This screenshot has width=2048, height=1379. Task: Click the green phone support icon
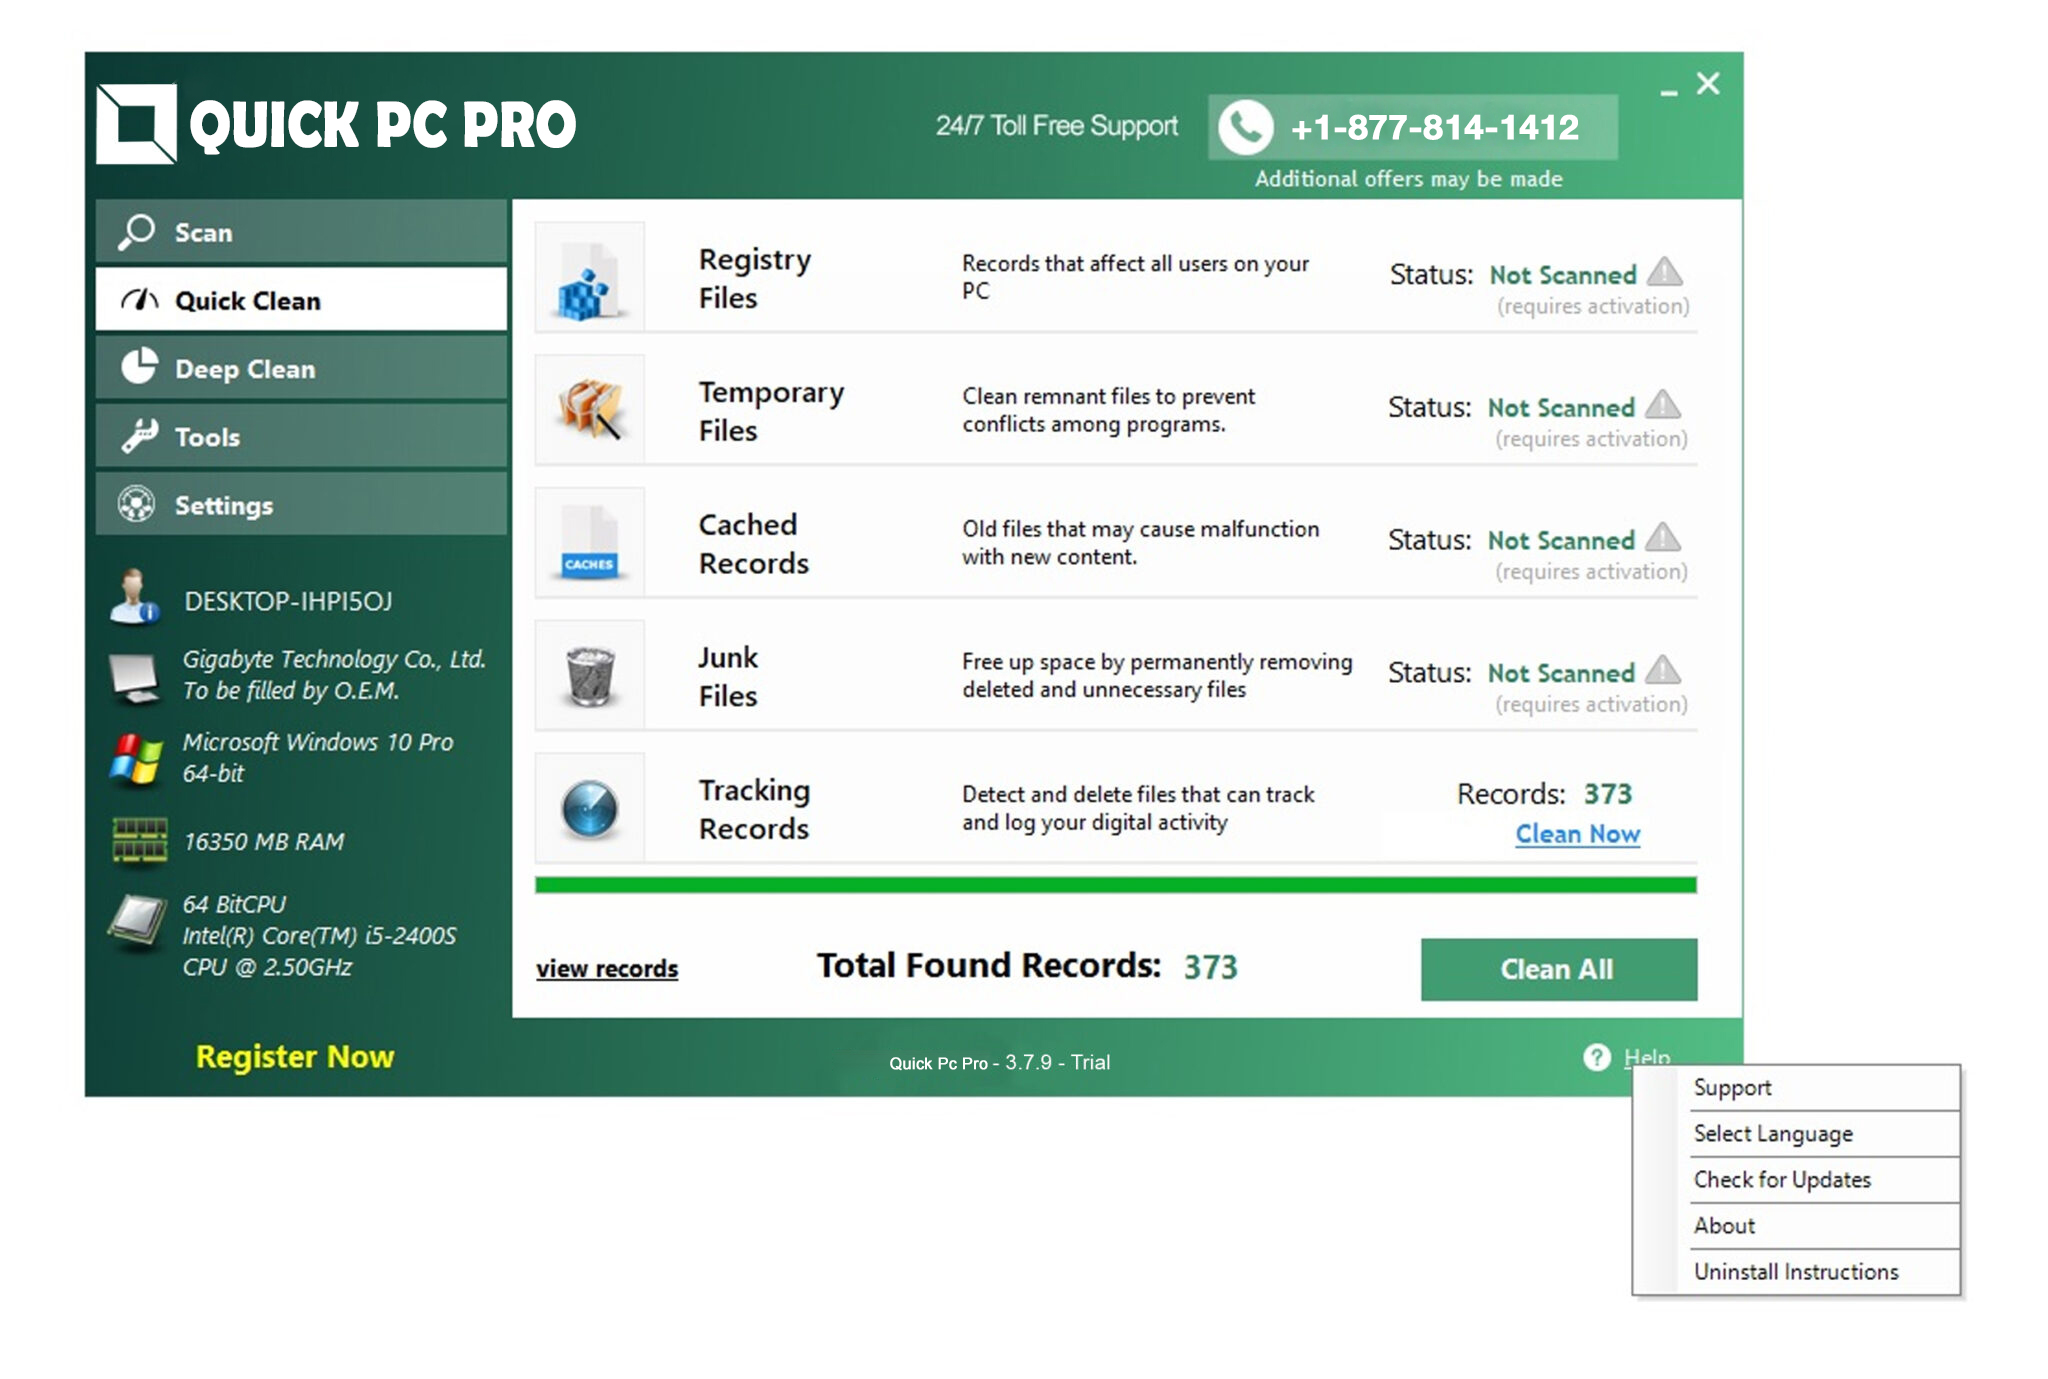pos(1245,128)
